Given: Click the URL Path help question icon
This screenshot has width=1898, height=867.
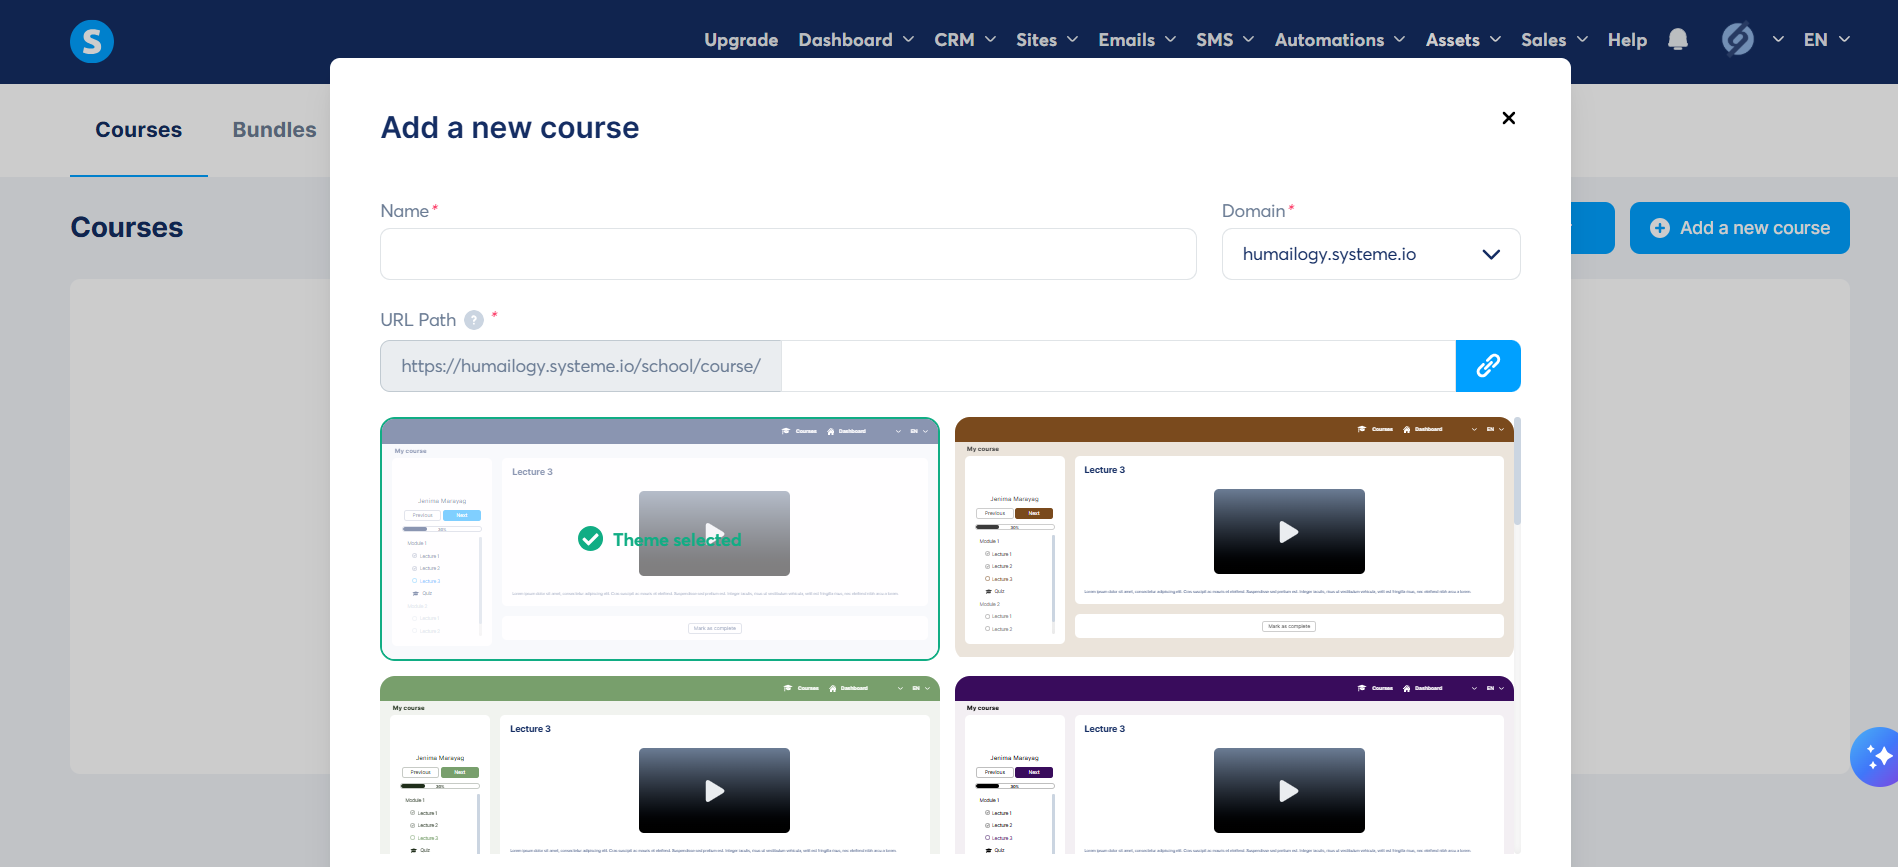Looking at the screenshot, I should click(x=474, y=320).
